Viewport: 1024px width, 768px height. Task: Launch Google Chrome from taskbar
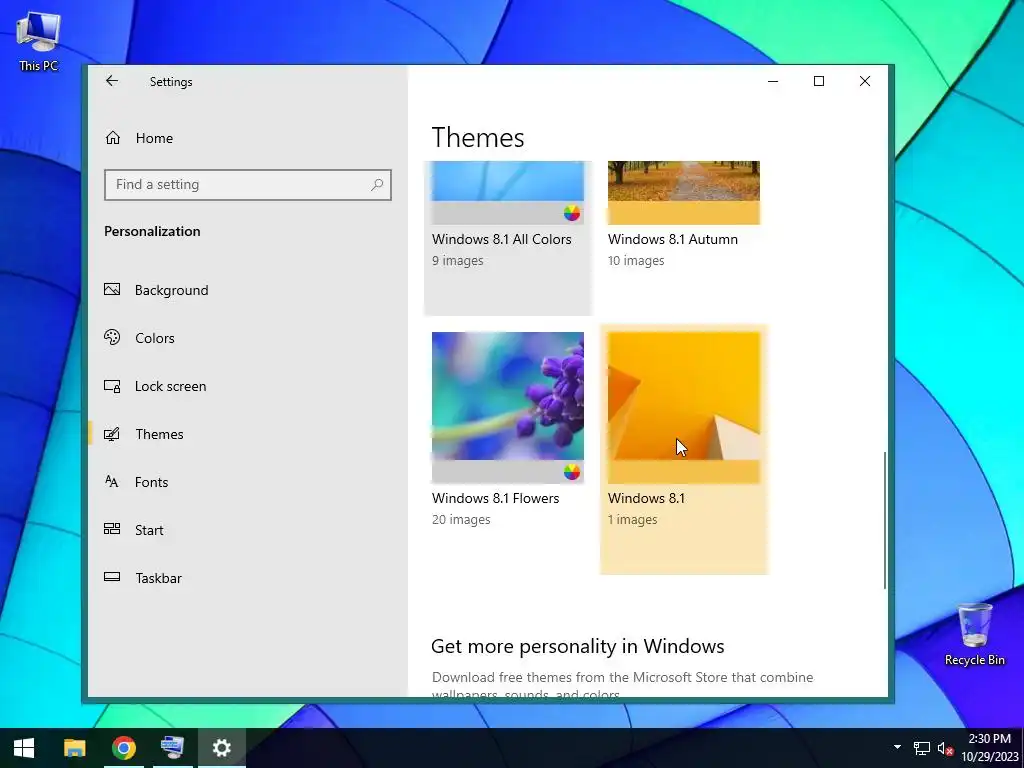[x=123, y=748]
